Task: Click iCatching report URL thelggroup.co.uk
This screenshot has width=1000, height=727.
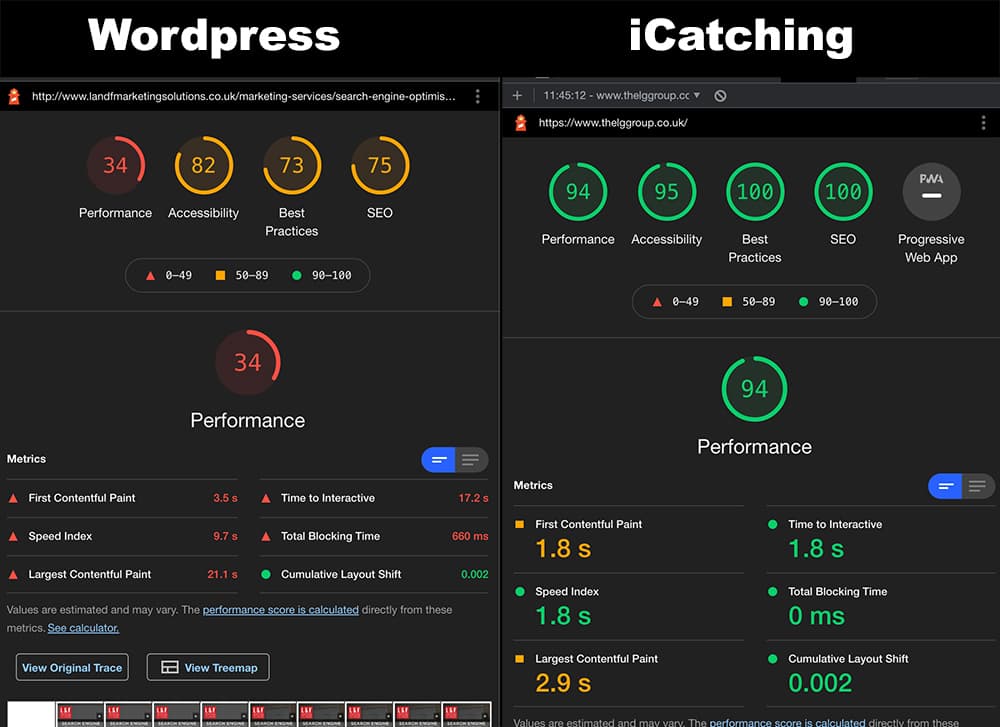Action: point(613,122)
